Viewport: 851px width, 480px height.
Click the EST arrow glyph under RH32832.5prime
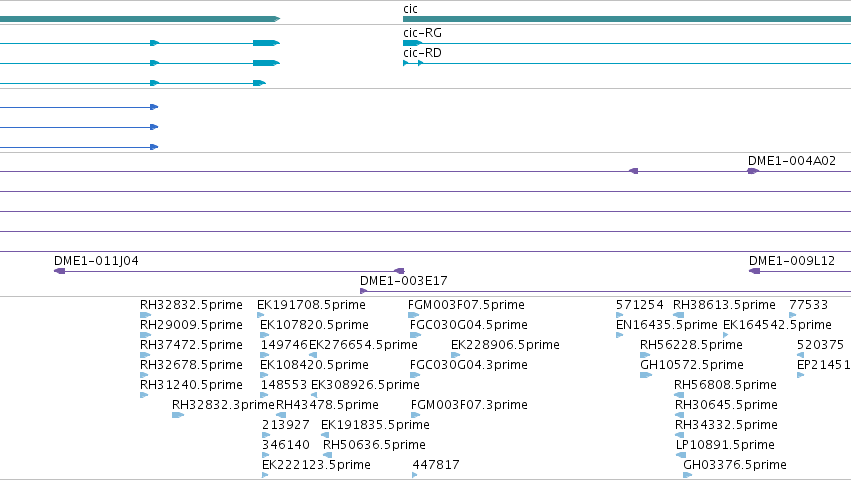click(x=145, y=315)
